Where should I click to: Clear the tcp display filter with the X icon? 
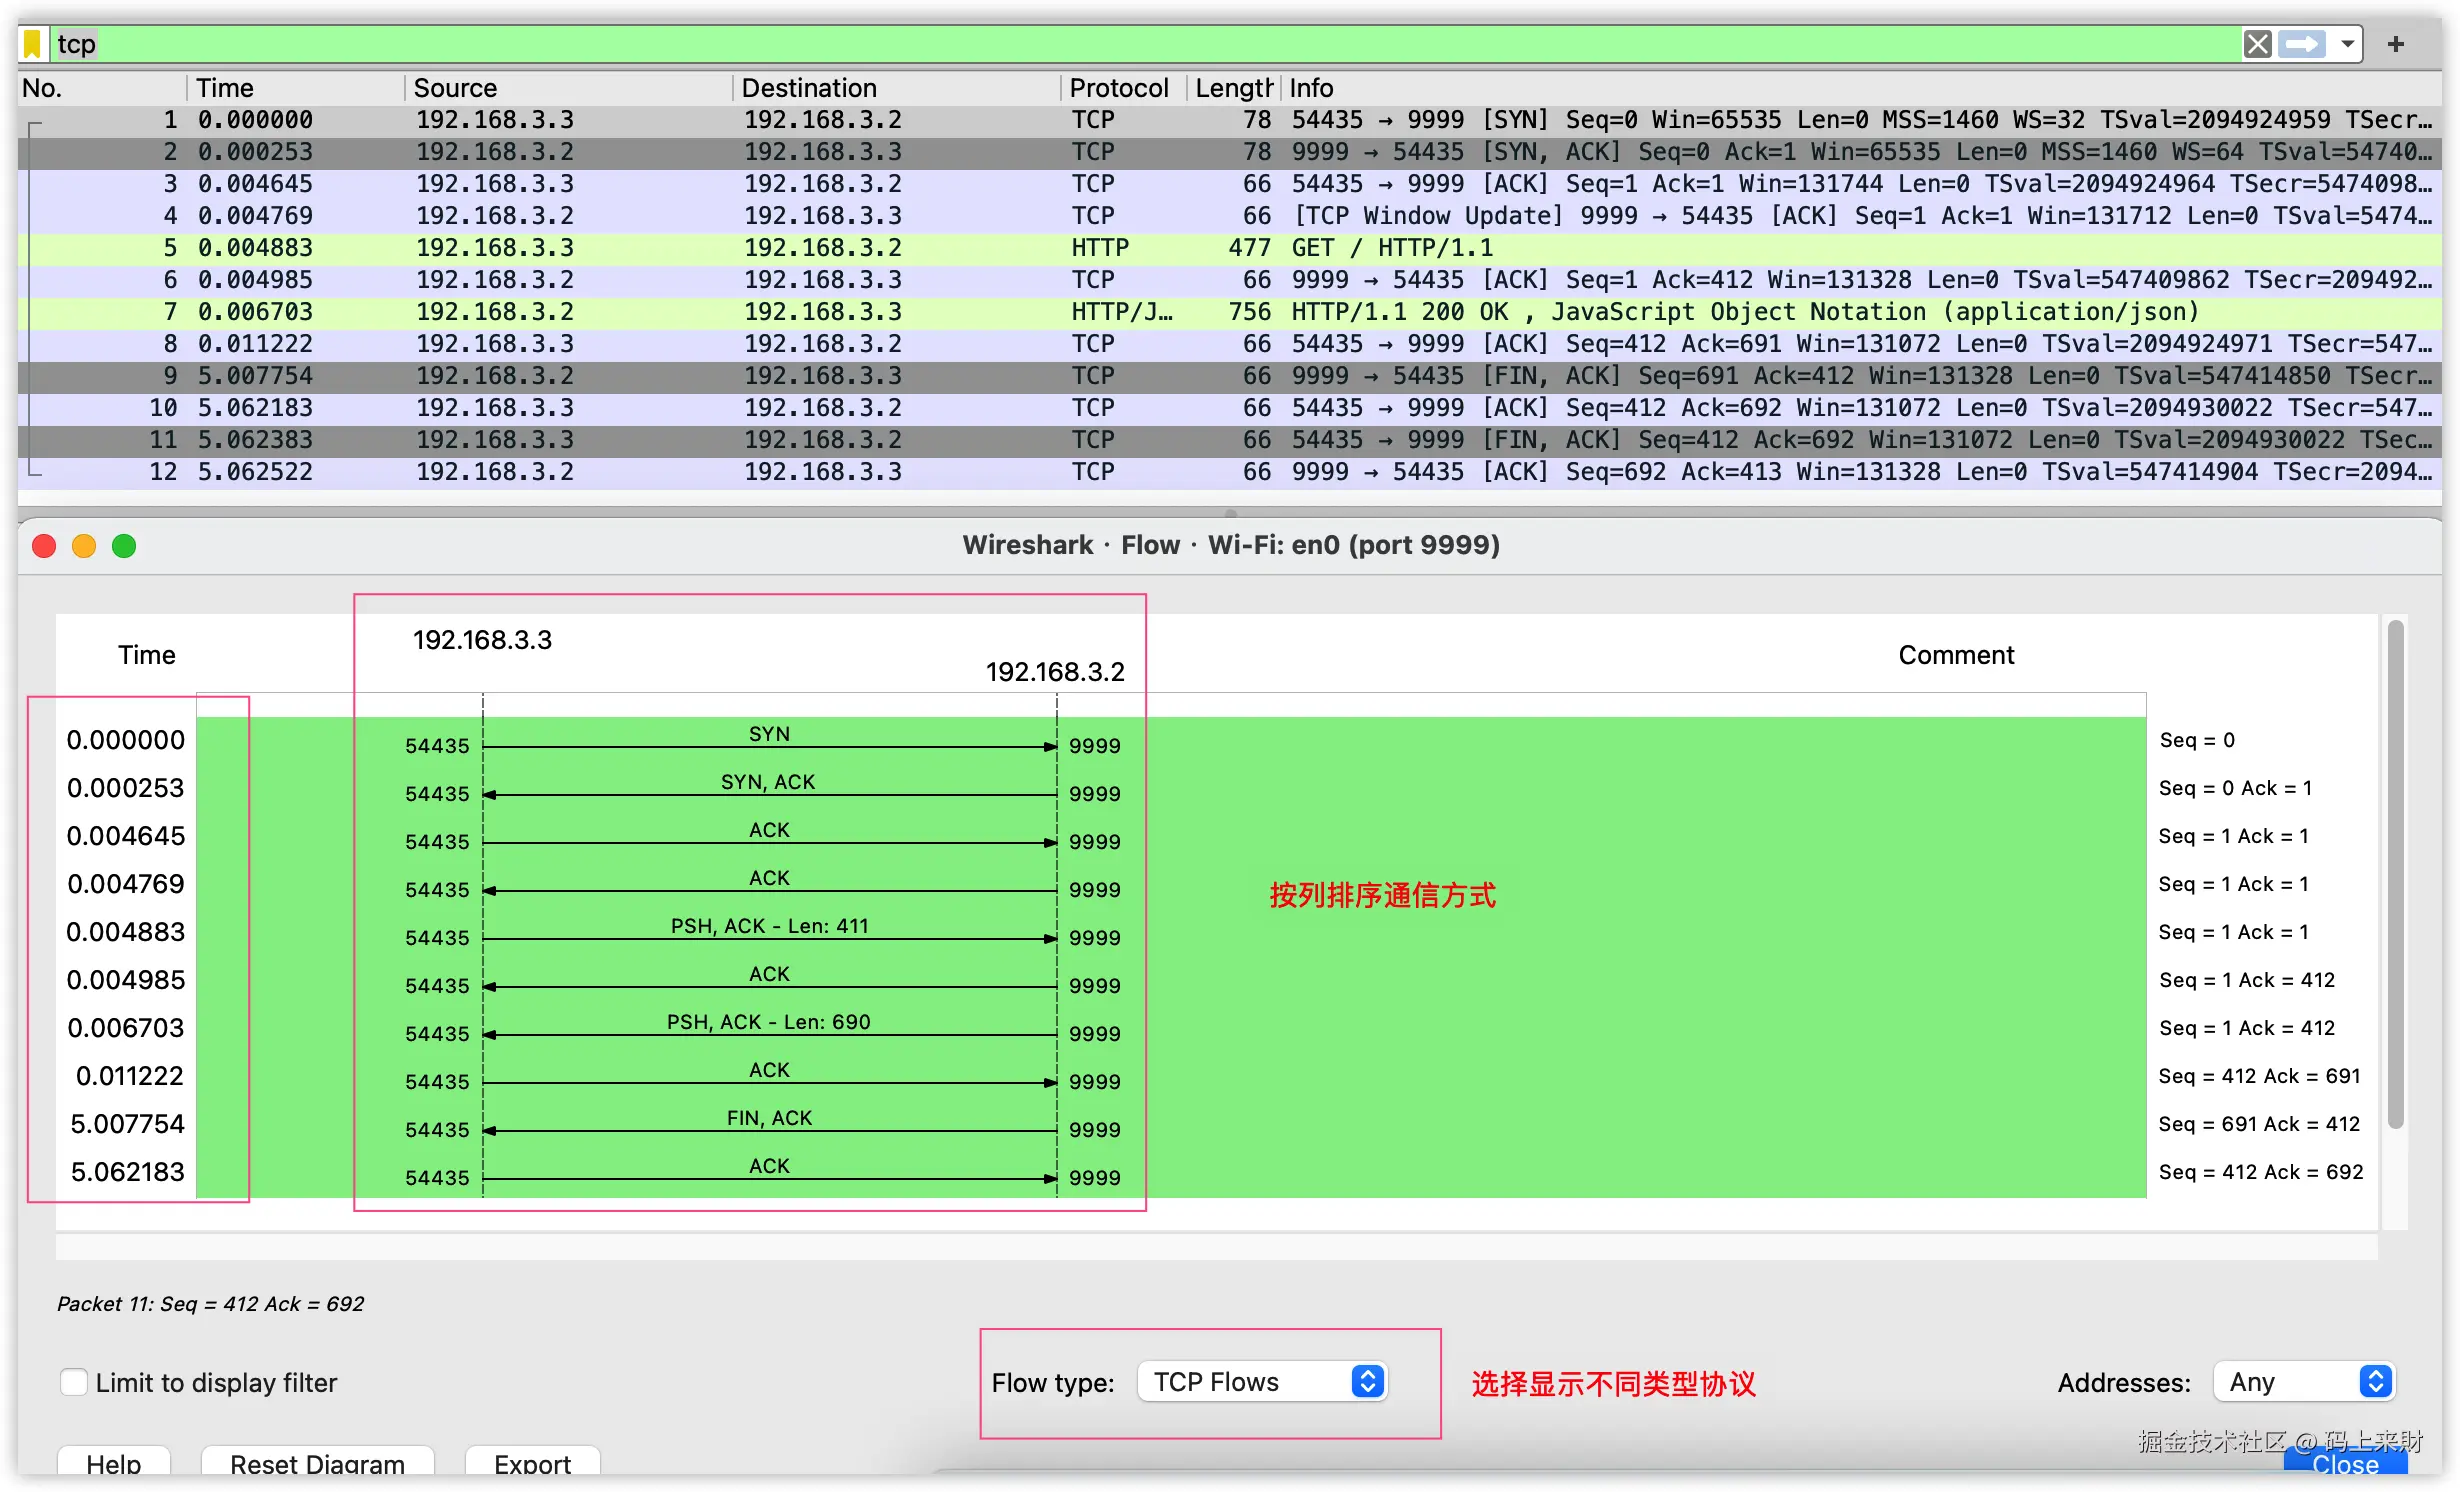pyautogui.click(x=2257, y=43)
